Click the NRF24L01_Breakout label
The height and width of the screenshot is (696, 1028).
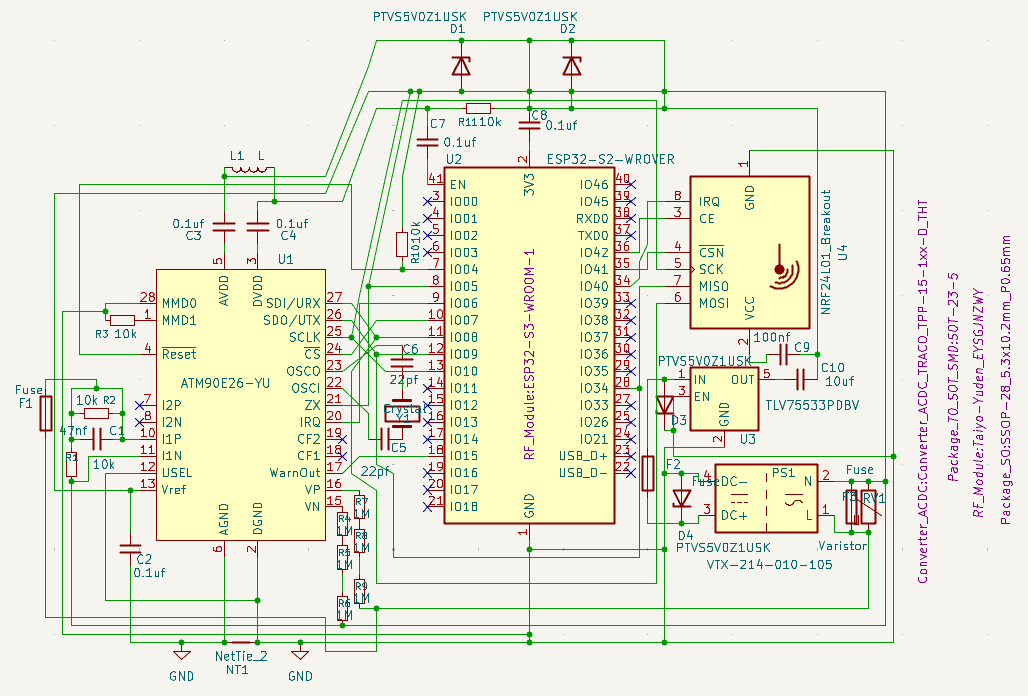pos(826,252)
